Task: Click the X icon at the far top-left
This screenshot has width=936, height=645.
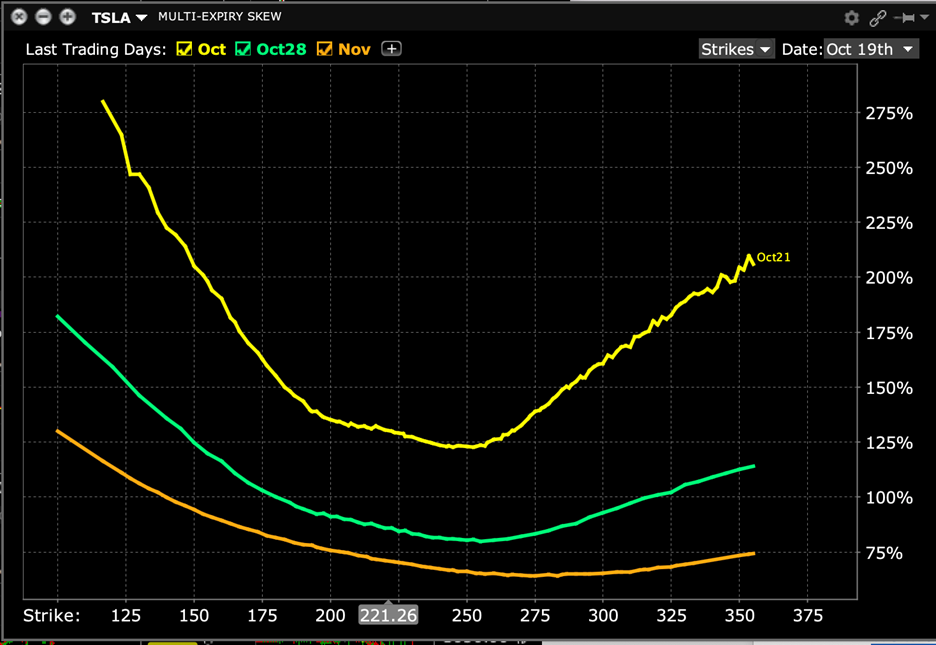Action: 18,17
